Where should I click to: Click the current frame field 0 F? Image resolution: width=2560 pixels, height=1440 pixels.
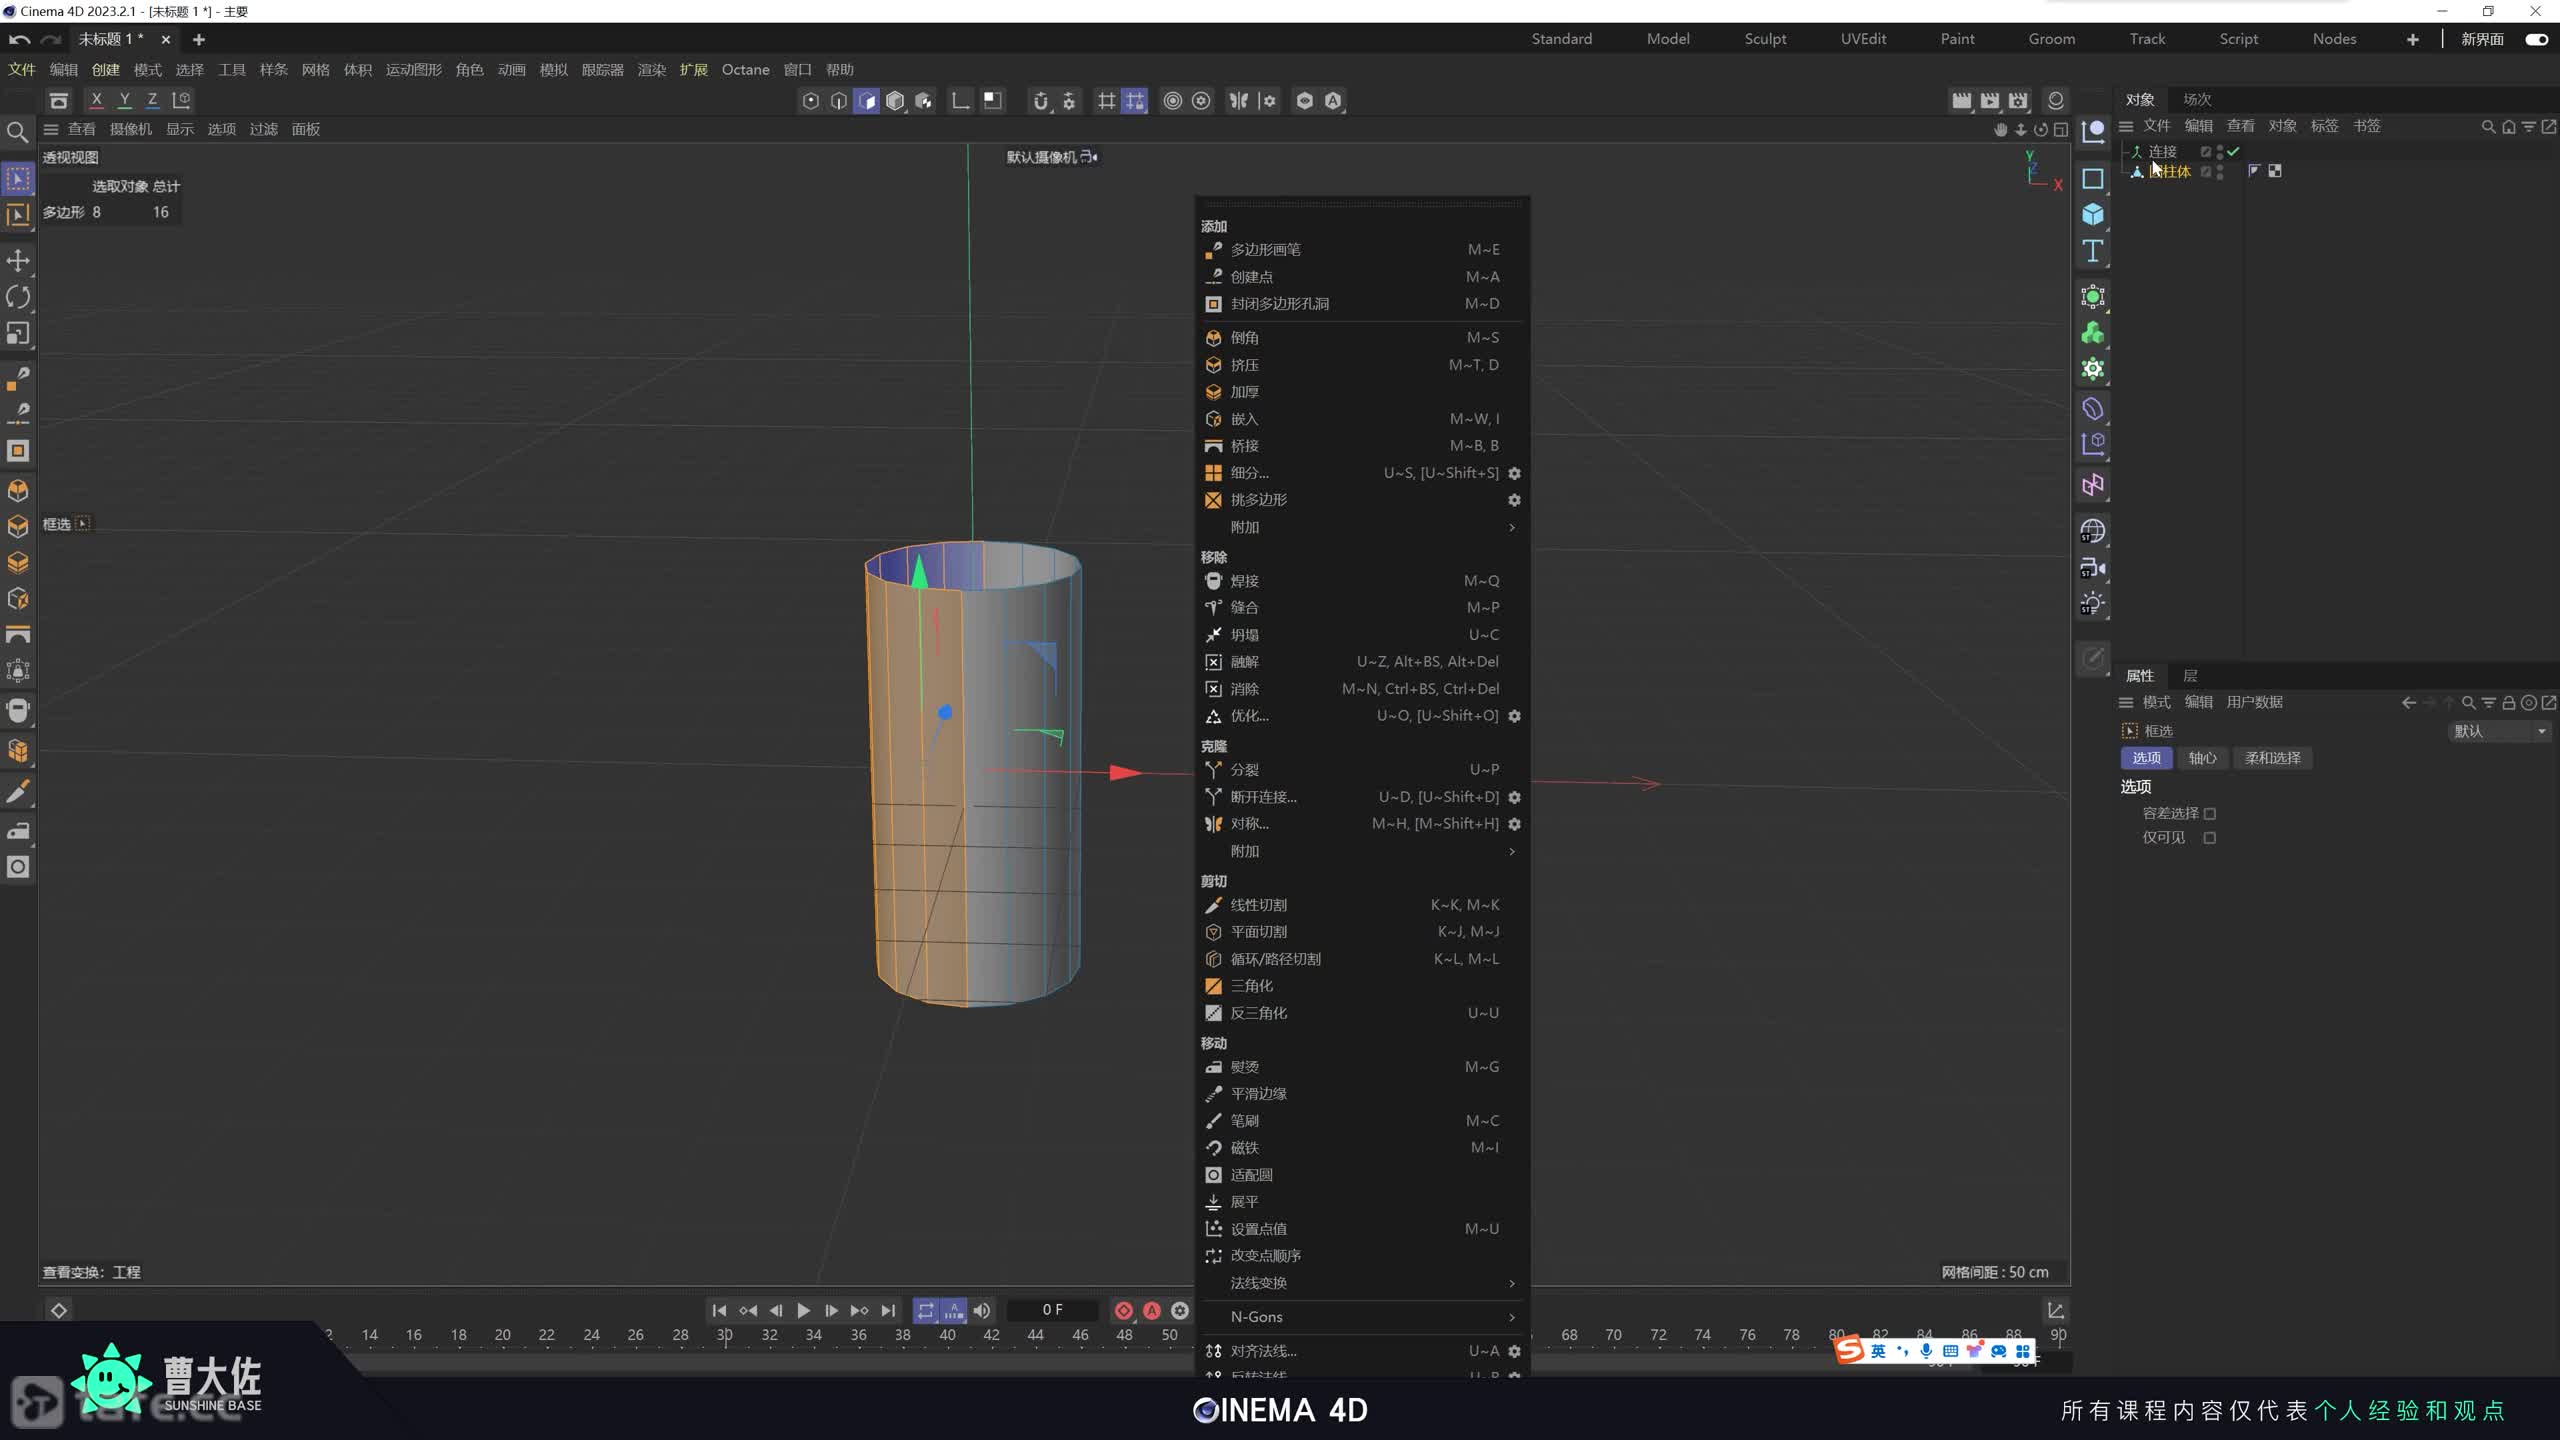point(1052,1310)
